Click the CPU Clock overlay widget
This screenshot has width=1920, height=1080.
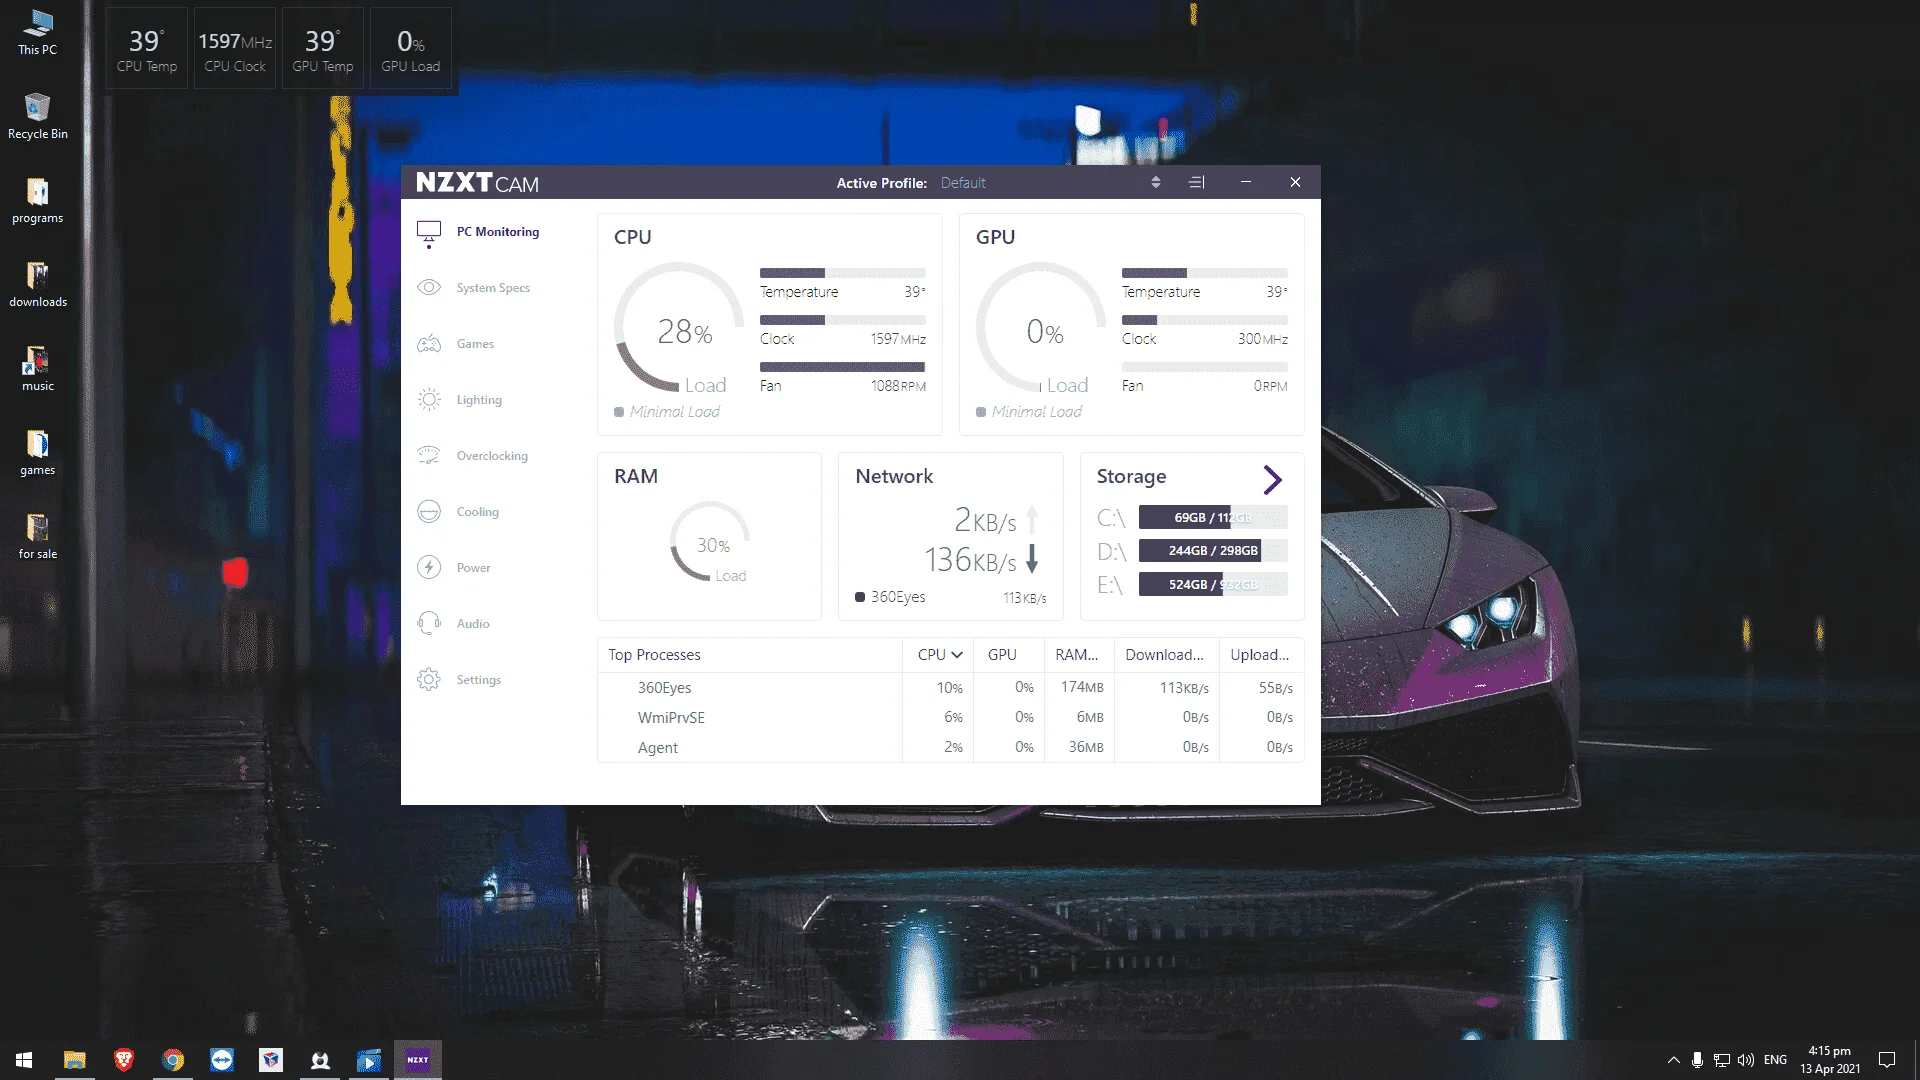[x=234, y=49]
